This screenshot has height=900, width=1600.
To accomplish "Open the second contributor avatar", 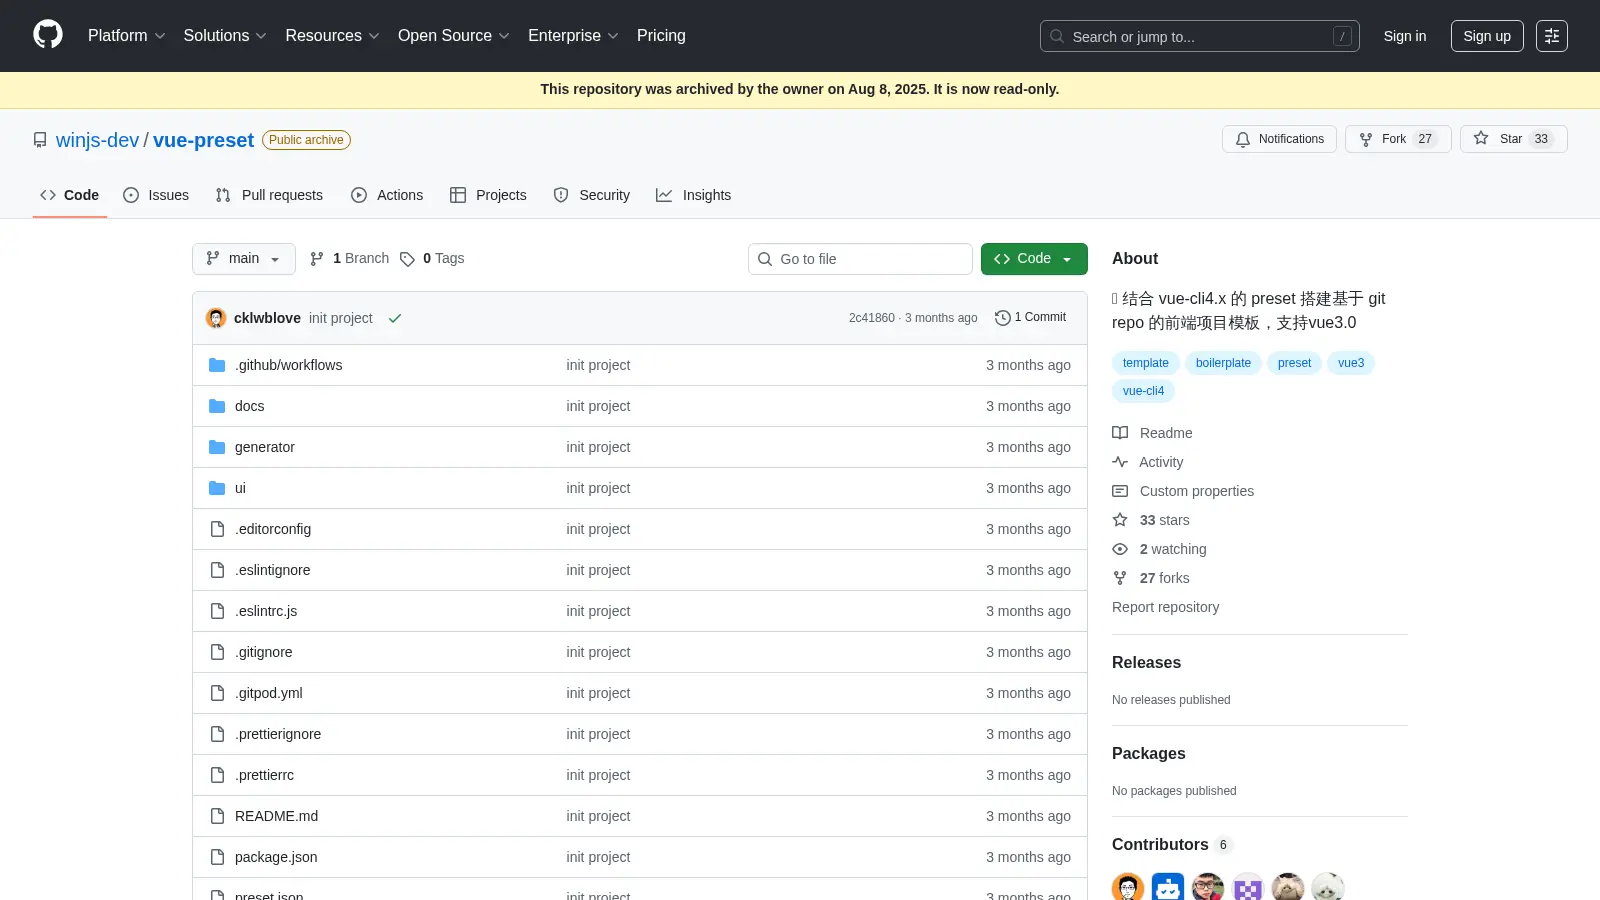I will [x=1168, y=887].
